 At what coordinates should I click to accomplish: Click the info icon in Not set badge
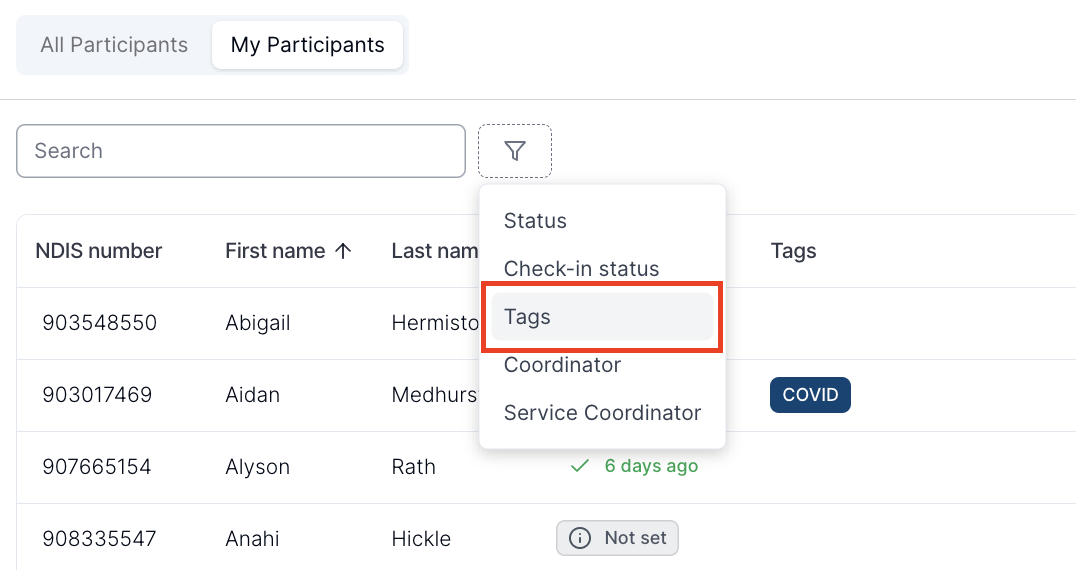click(580, 538)
